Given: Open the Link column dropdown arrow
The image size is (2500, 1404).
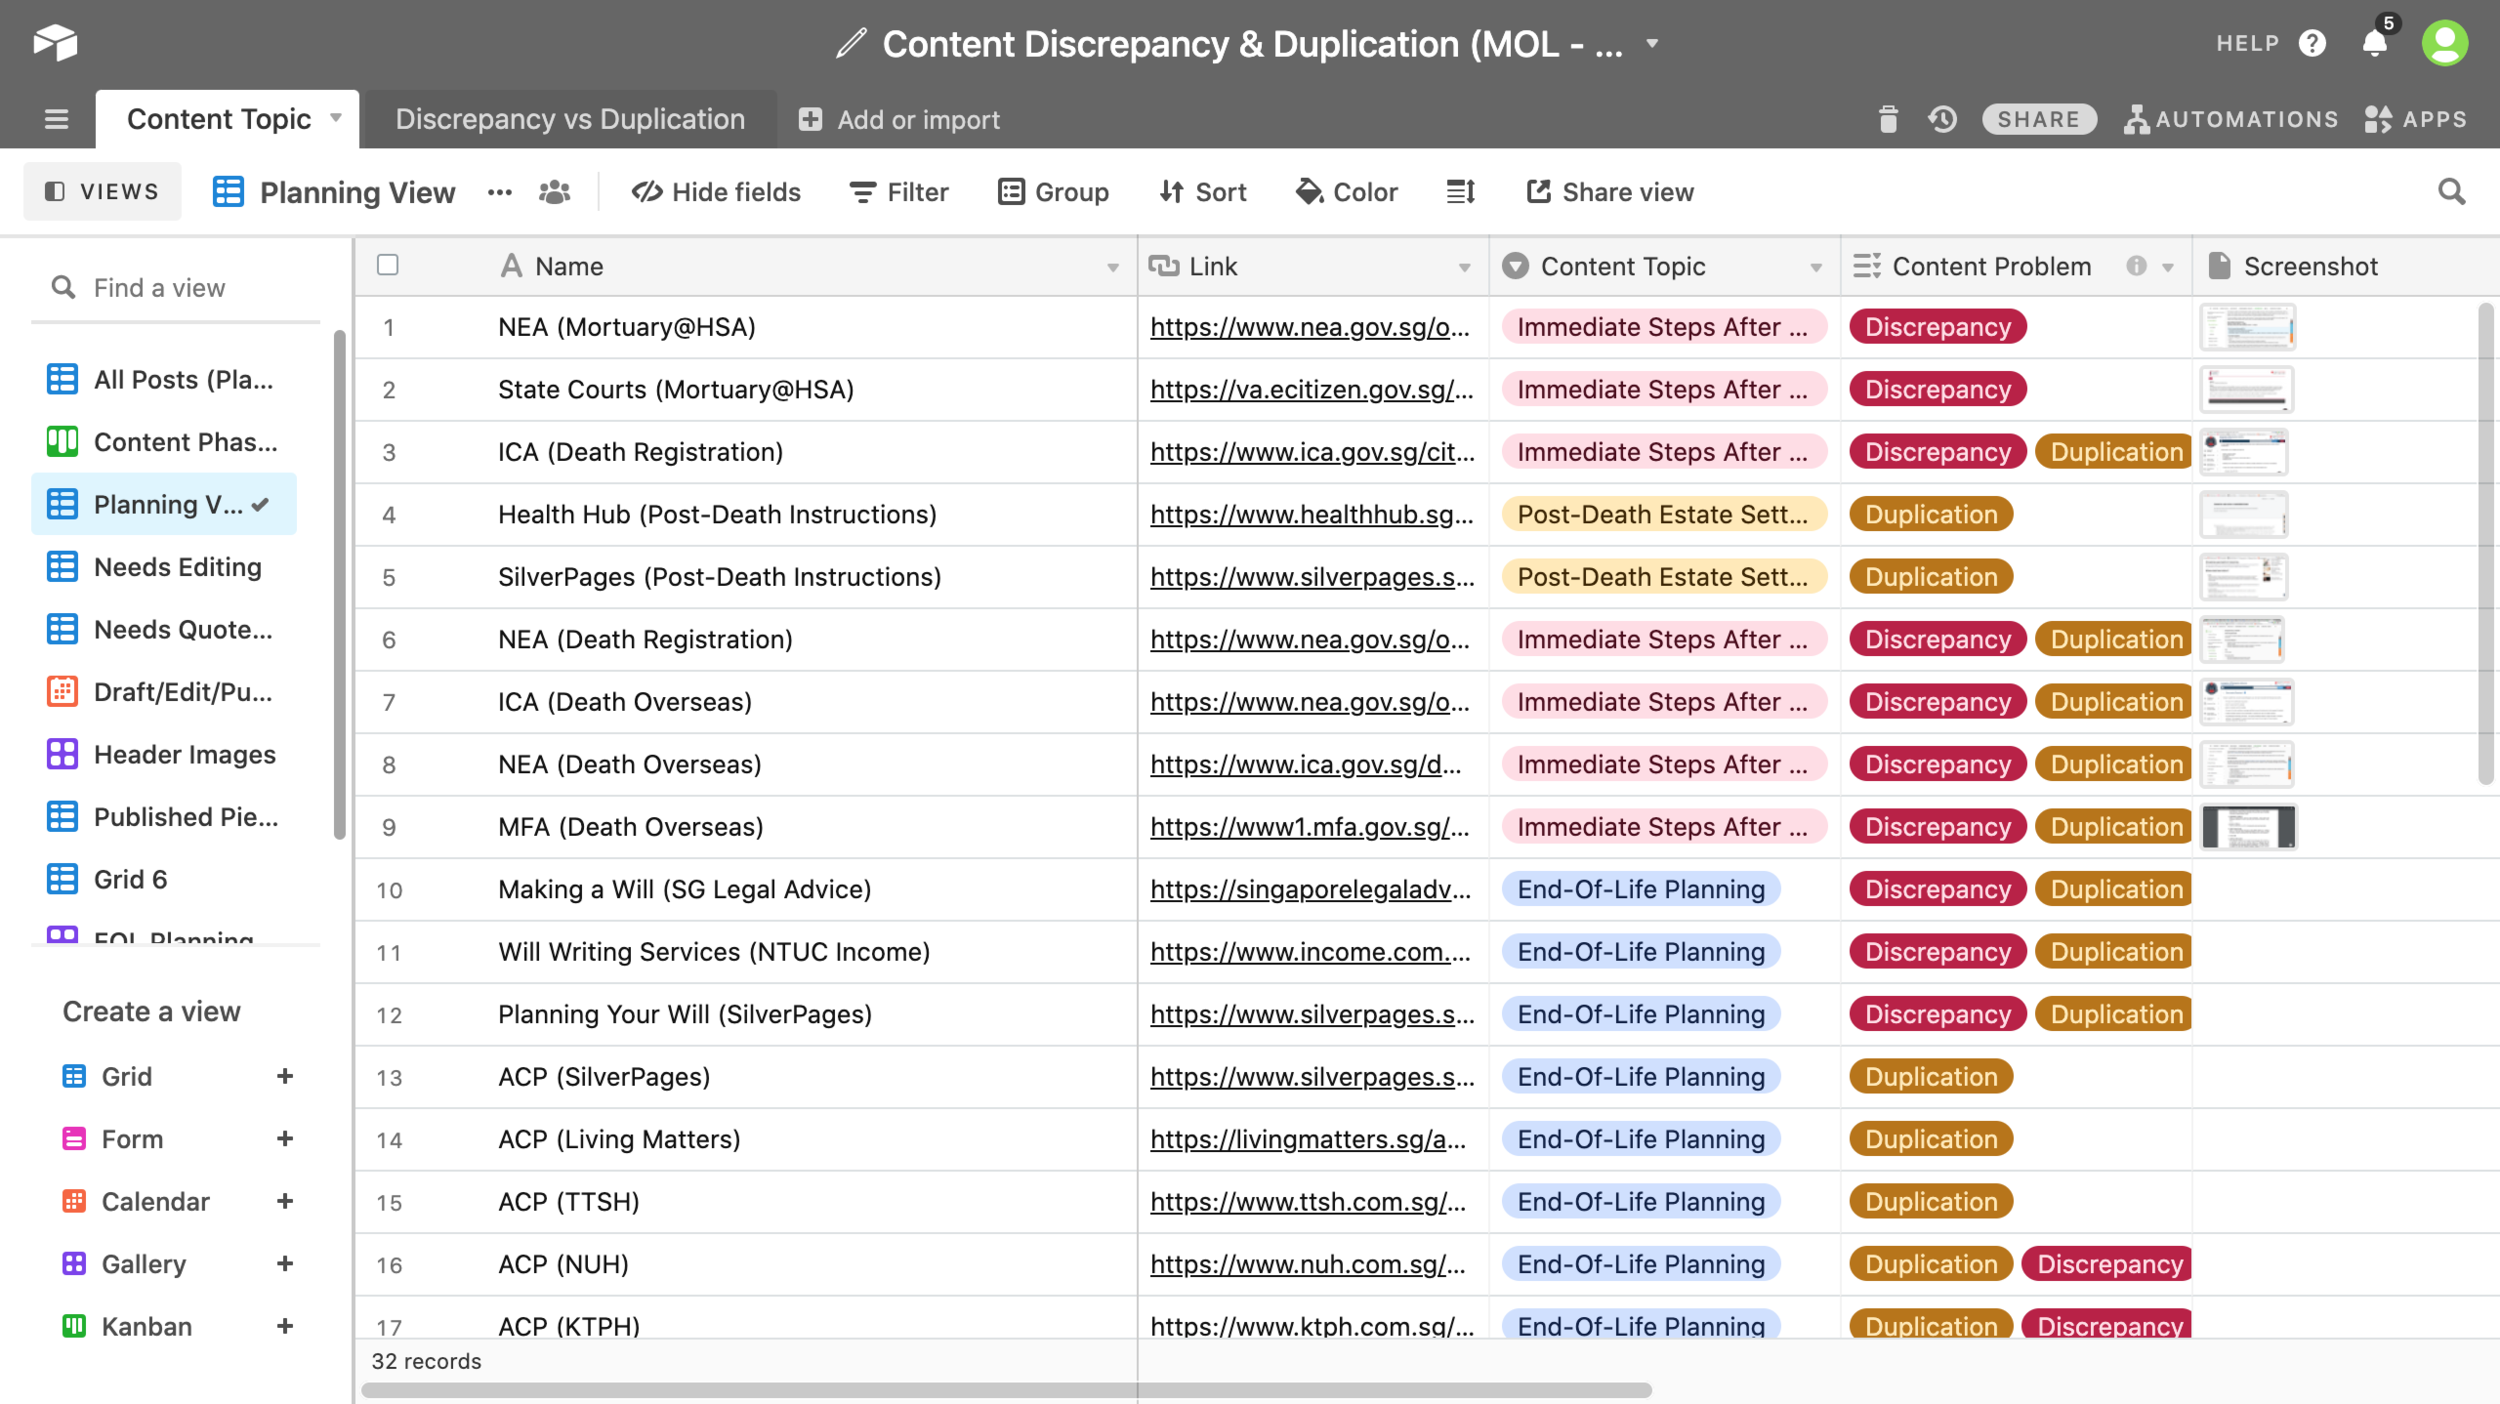Looking at the screenshot, I should [1464, 267].
